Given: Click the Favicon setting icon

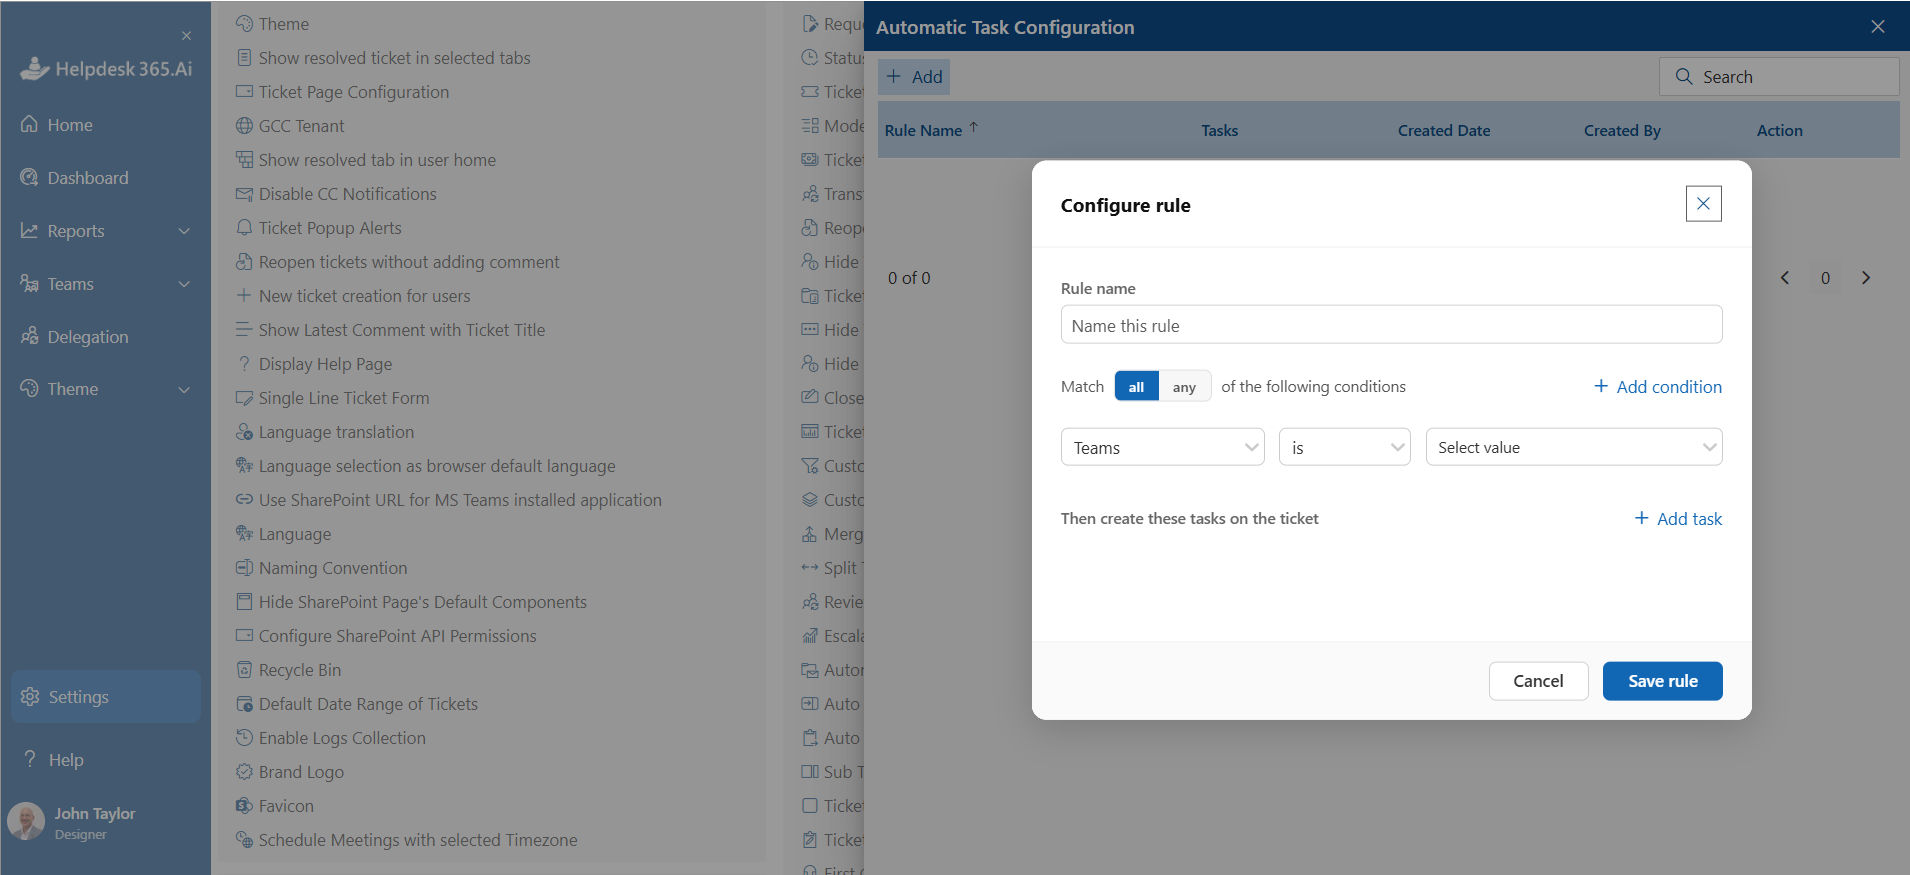Looking at the screenshot, I should click(x=244, y=805).
